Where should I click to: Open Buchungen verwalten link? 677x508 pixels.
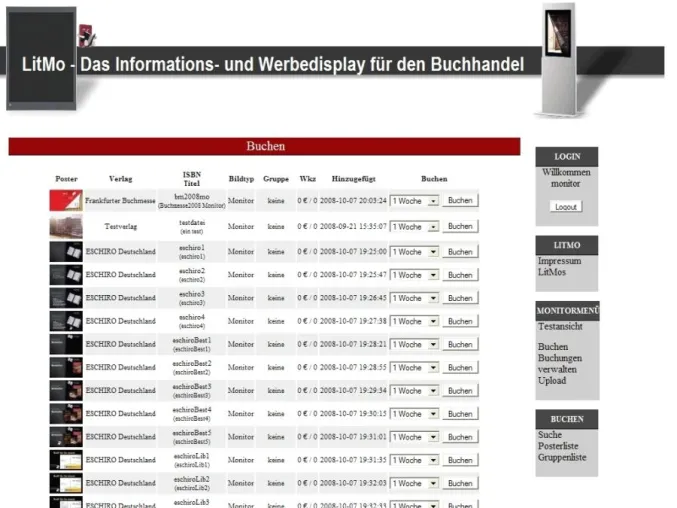pyautogui.click(x=560, y=364)
